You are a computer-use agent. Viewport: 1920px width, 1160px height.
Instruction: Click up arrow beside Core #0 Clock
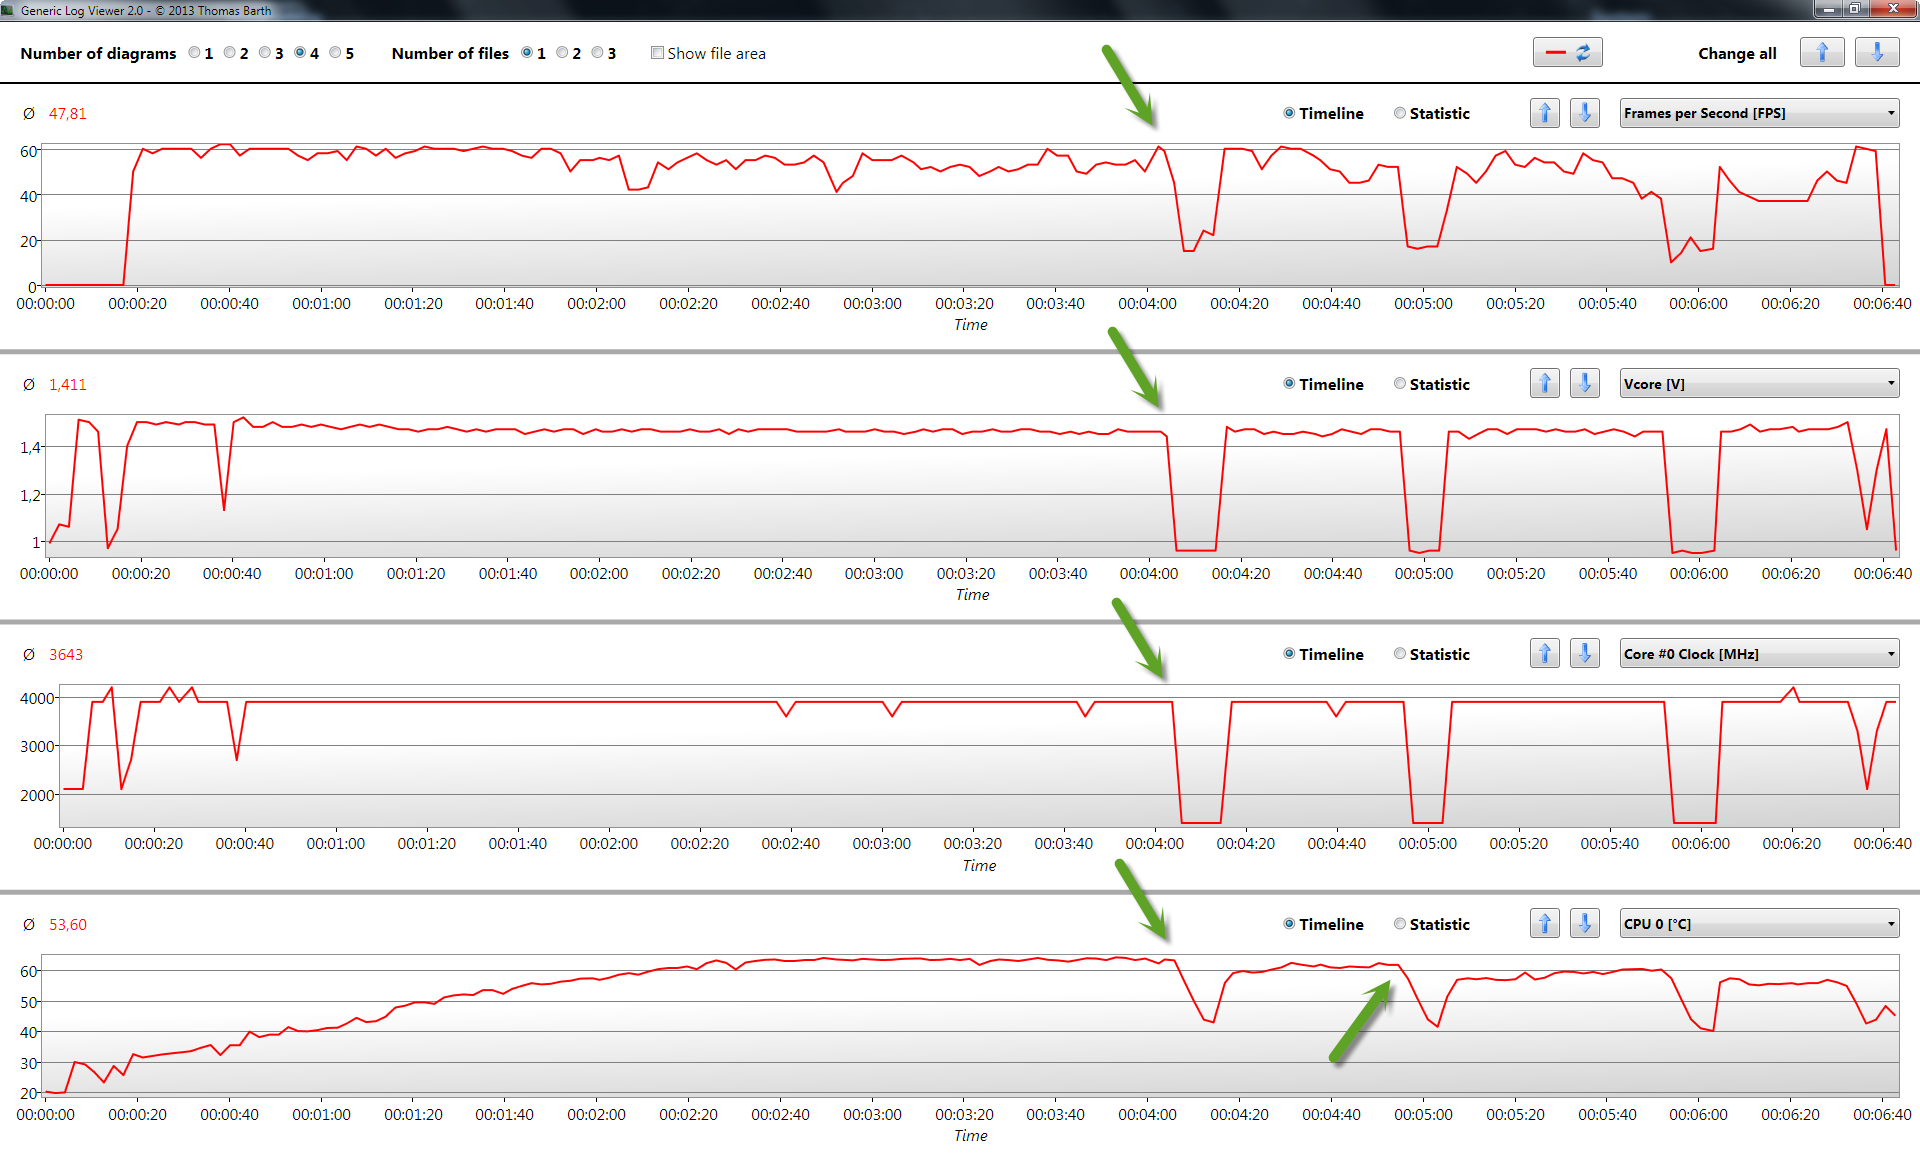coord(1544,654)
